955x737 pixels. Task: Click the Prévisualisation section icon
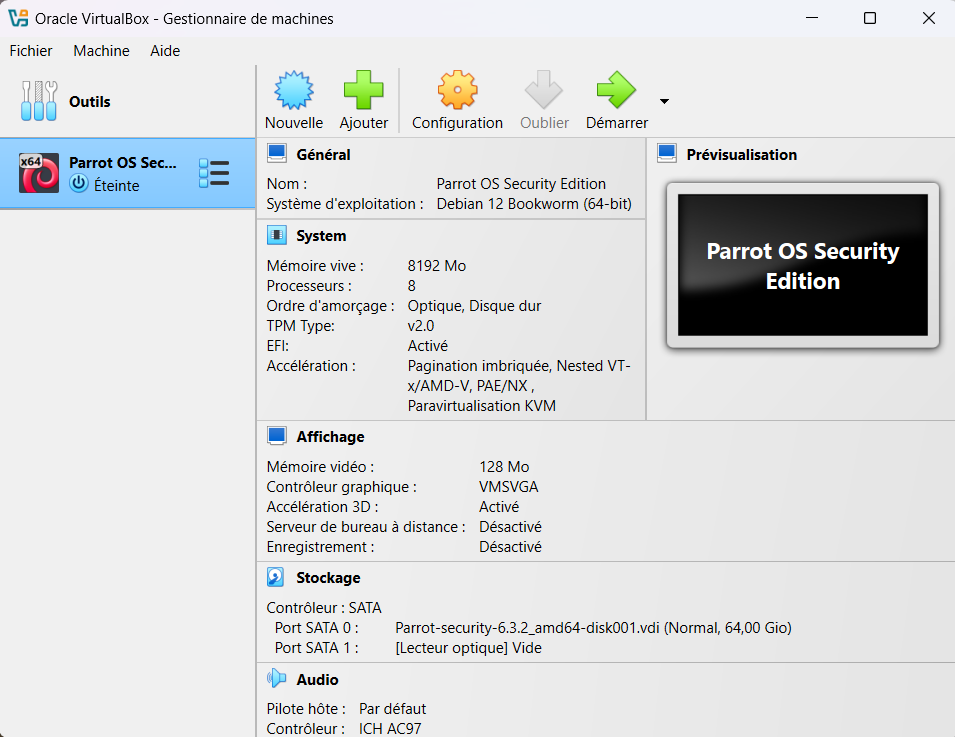667,153
